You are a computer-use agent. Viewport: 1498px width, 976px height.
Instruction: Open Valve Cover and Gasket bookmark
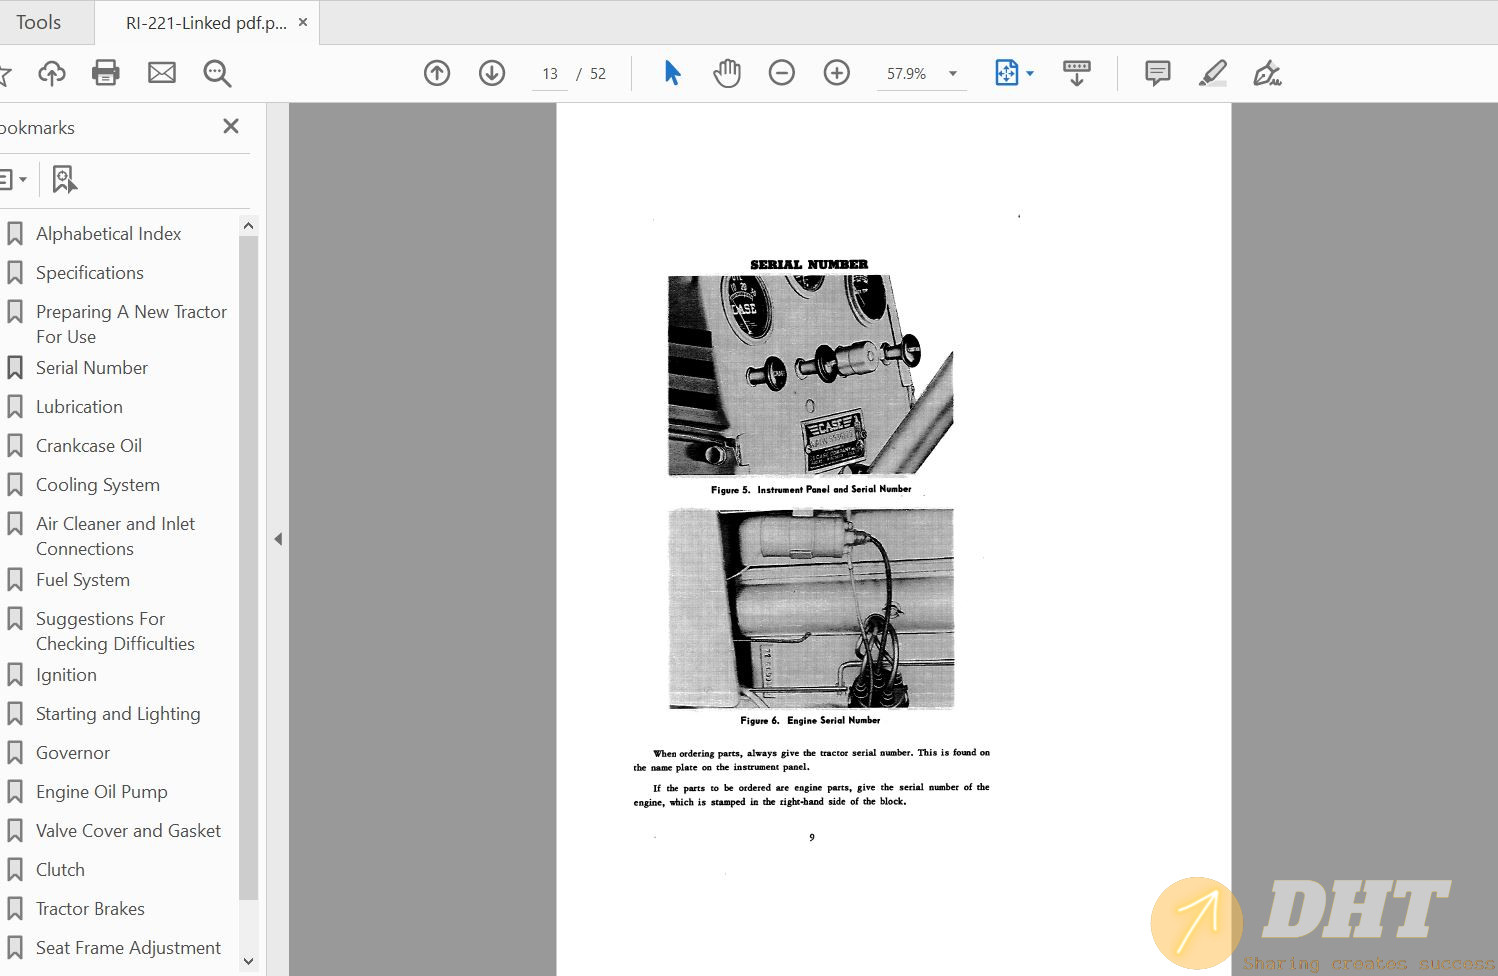coord(128,831)
